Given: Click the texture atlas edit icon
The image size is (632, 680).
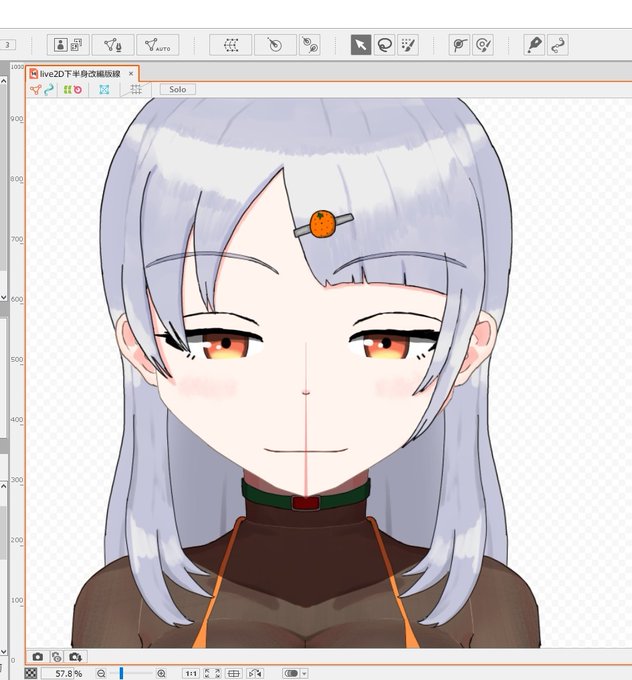Looking at the screenshot, I should [68, 45].
